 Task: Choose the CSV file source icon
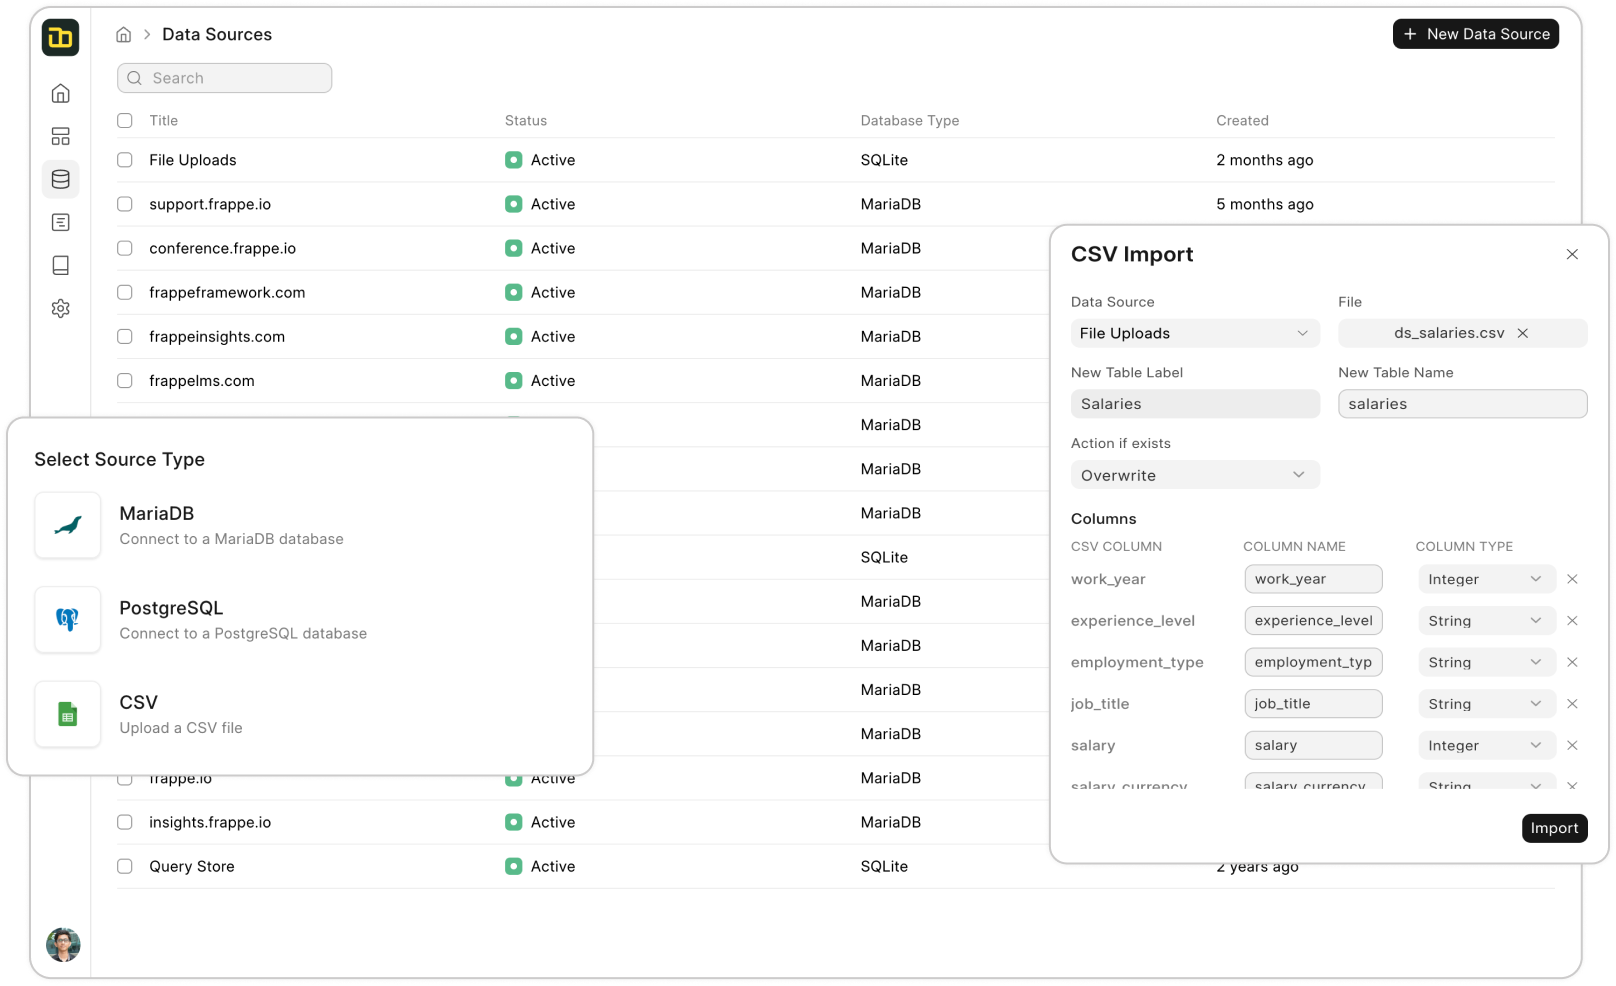[68, 714]
